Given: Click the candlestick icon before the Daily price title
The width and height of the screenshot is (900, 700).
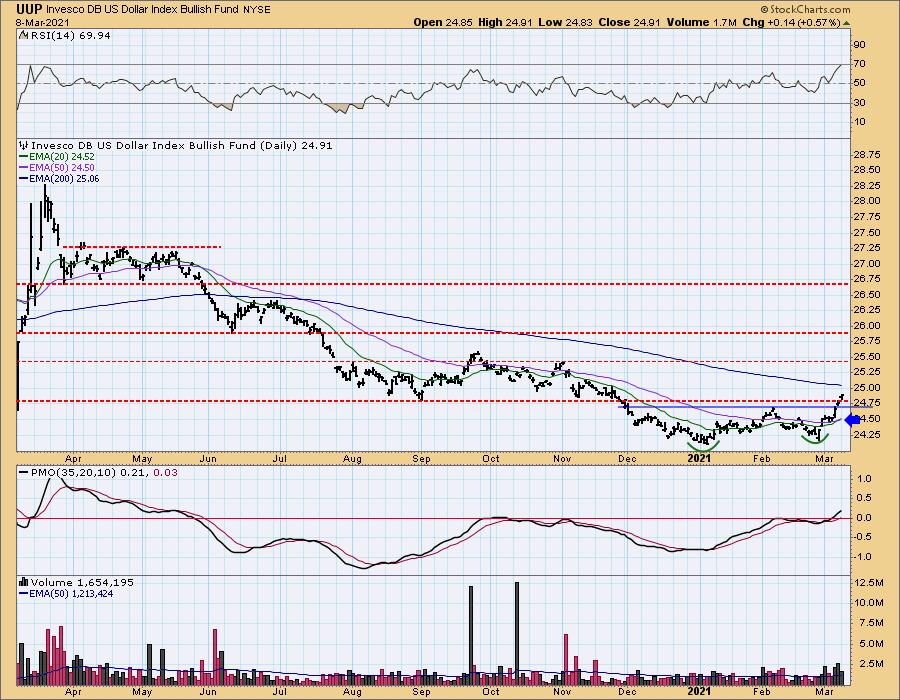Looking at the screenshot, I should pyautogui.click(x=24, y=146).
